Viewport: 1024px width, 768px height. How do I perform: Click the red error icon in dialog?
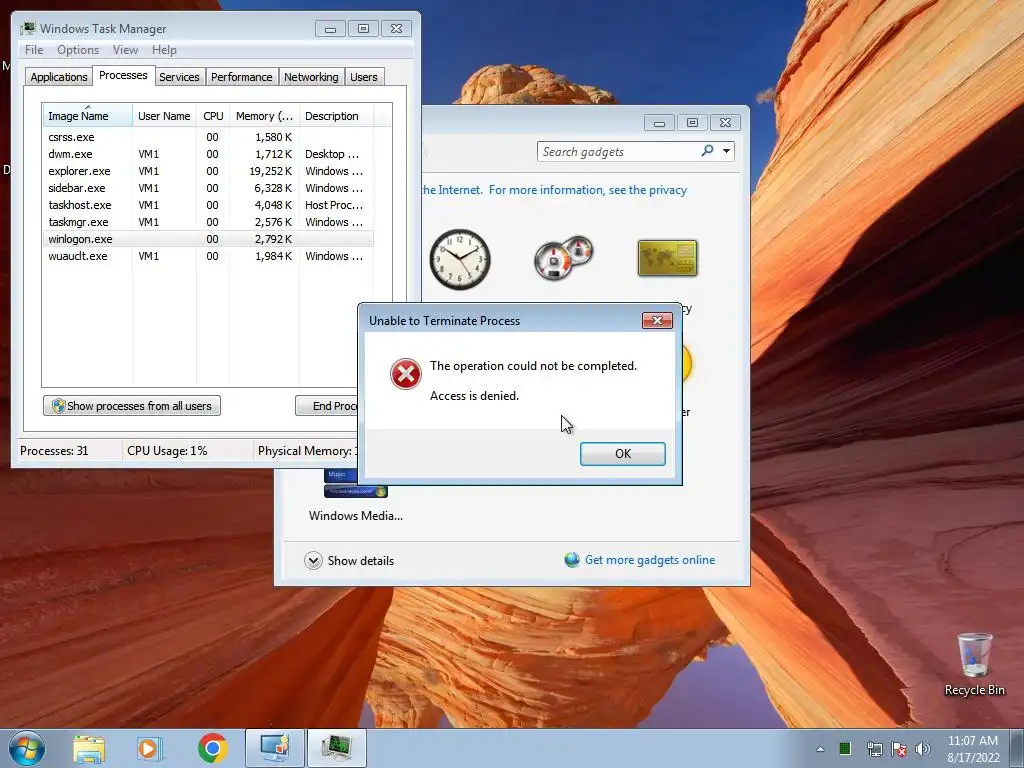(x=406, y=374)
